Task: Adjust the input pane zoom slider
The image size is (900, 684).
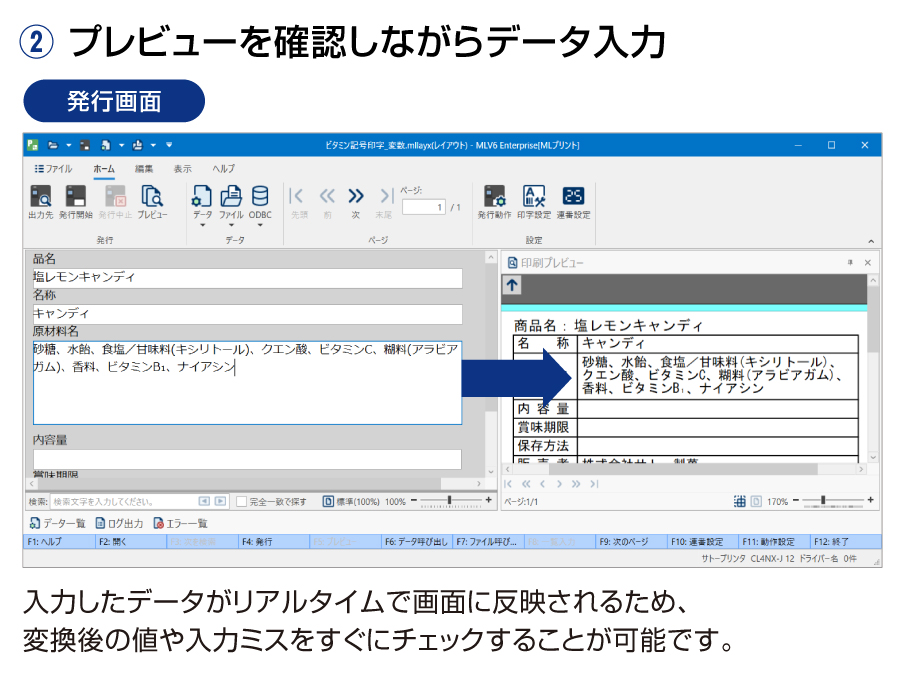Action: click(451, 501)
